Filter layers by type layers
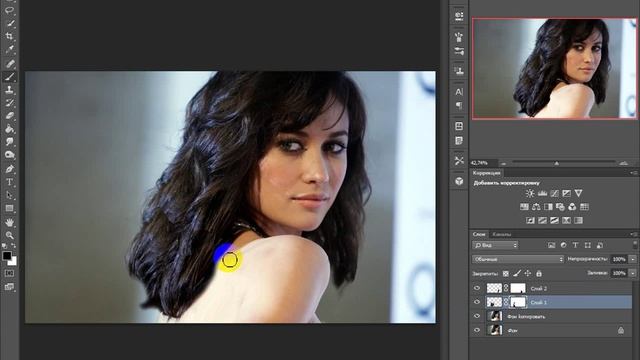Viewport: 640px width, 360px height. coord(576,245)
